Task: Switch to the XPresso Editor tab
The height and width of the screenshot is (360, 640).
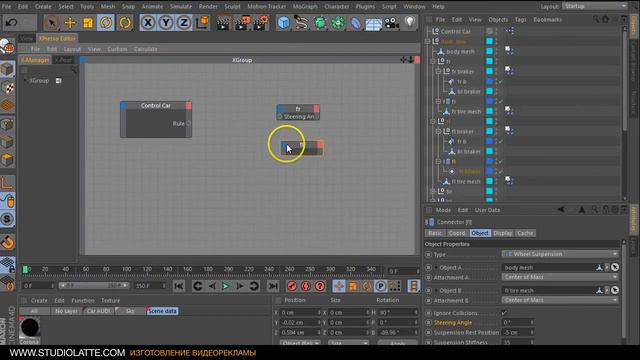Action: [57, 38]
